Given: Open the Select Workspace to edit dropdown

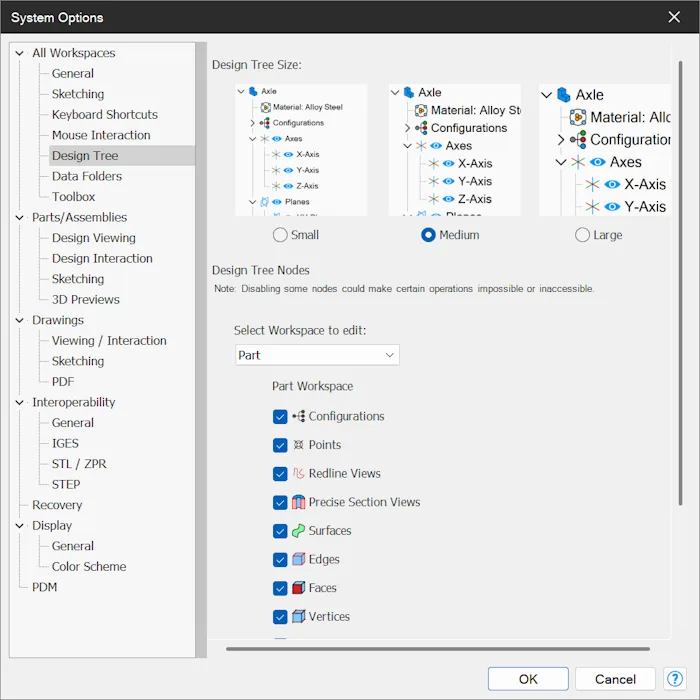Looking at the screenshot, I should click(317, 355).
